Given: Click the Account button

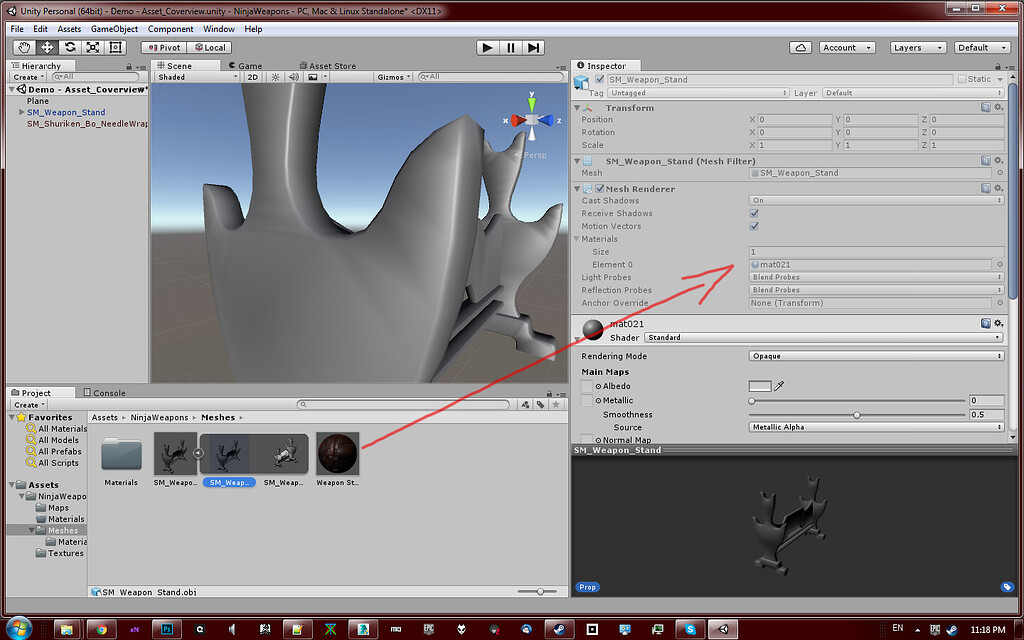Looking at the screenshot, I should click(x=846, y=47).
